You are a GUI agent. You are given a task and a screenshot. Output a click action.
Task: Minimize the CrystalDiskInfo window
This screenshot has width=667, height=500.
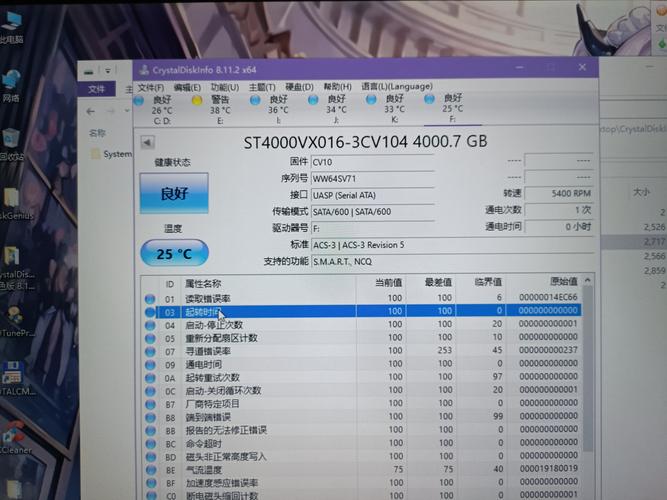coord(519,68)
